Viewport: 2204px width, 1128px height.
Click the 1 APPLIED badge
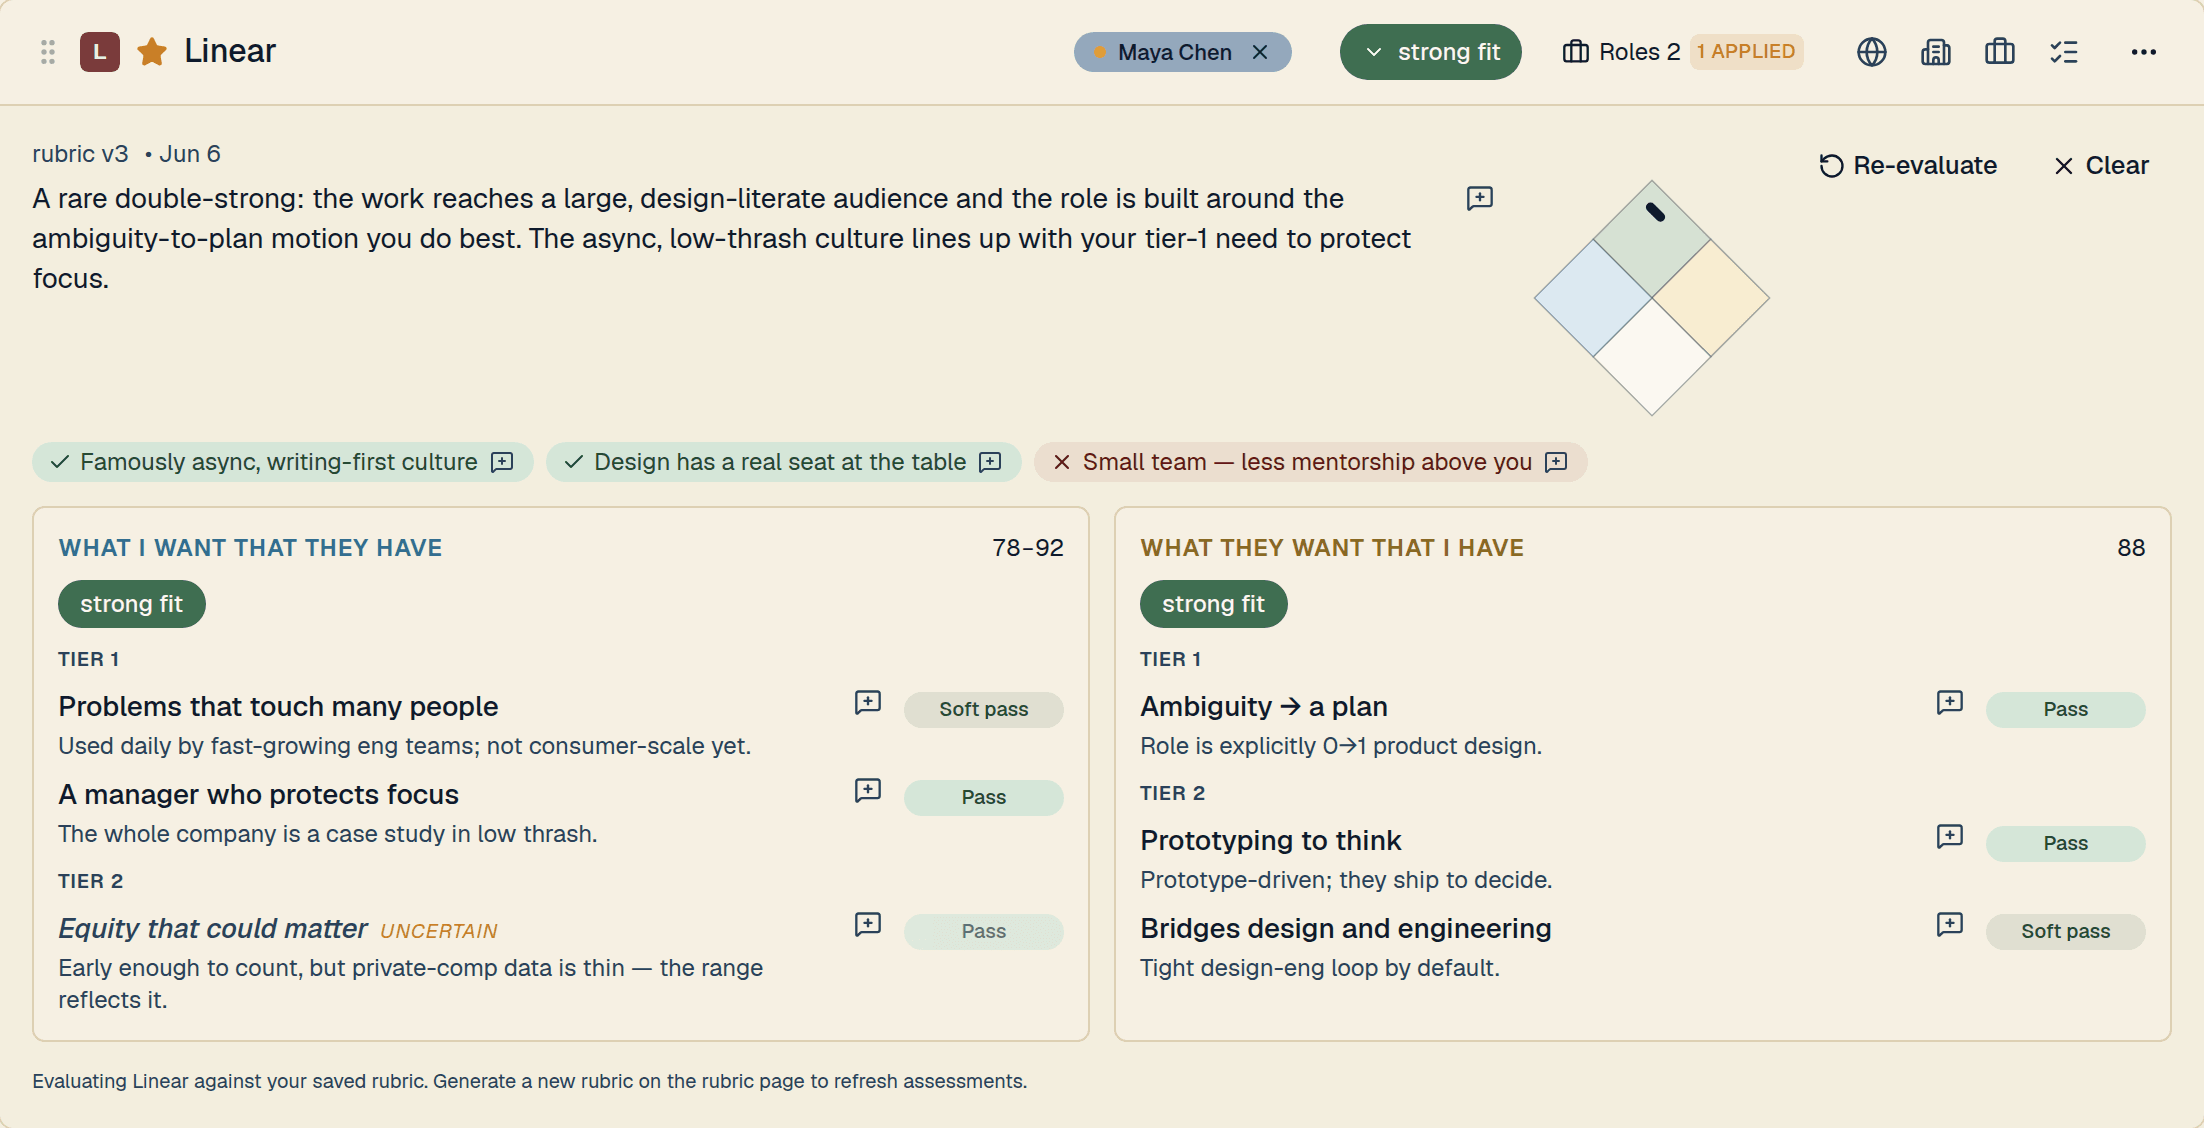pos(1746,52)
